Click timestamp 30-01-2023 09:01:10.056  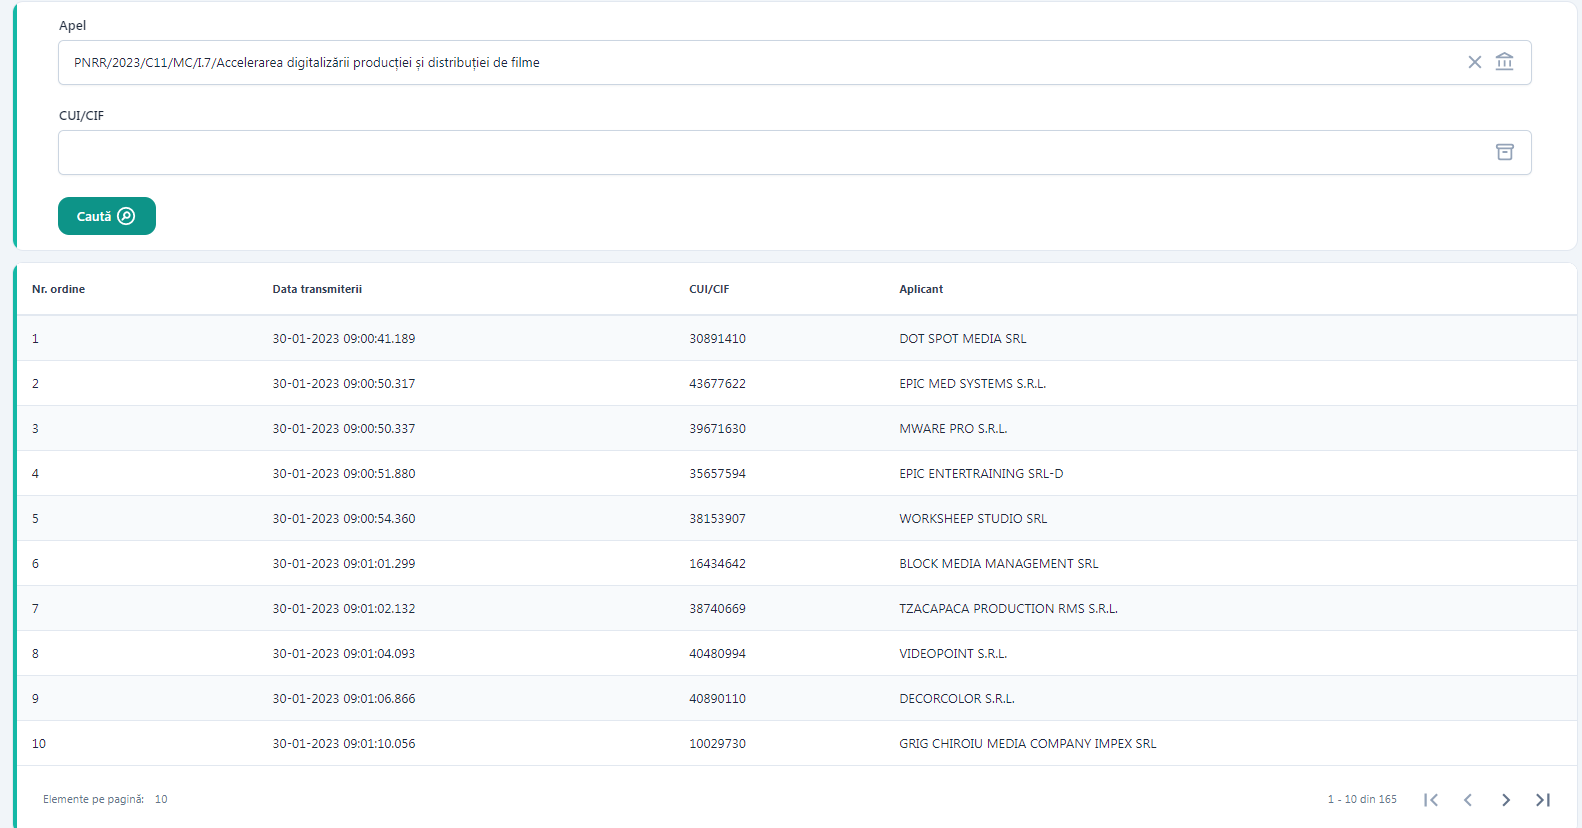[x=344, y=743]
